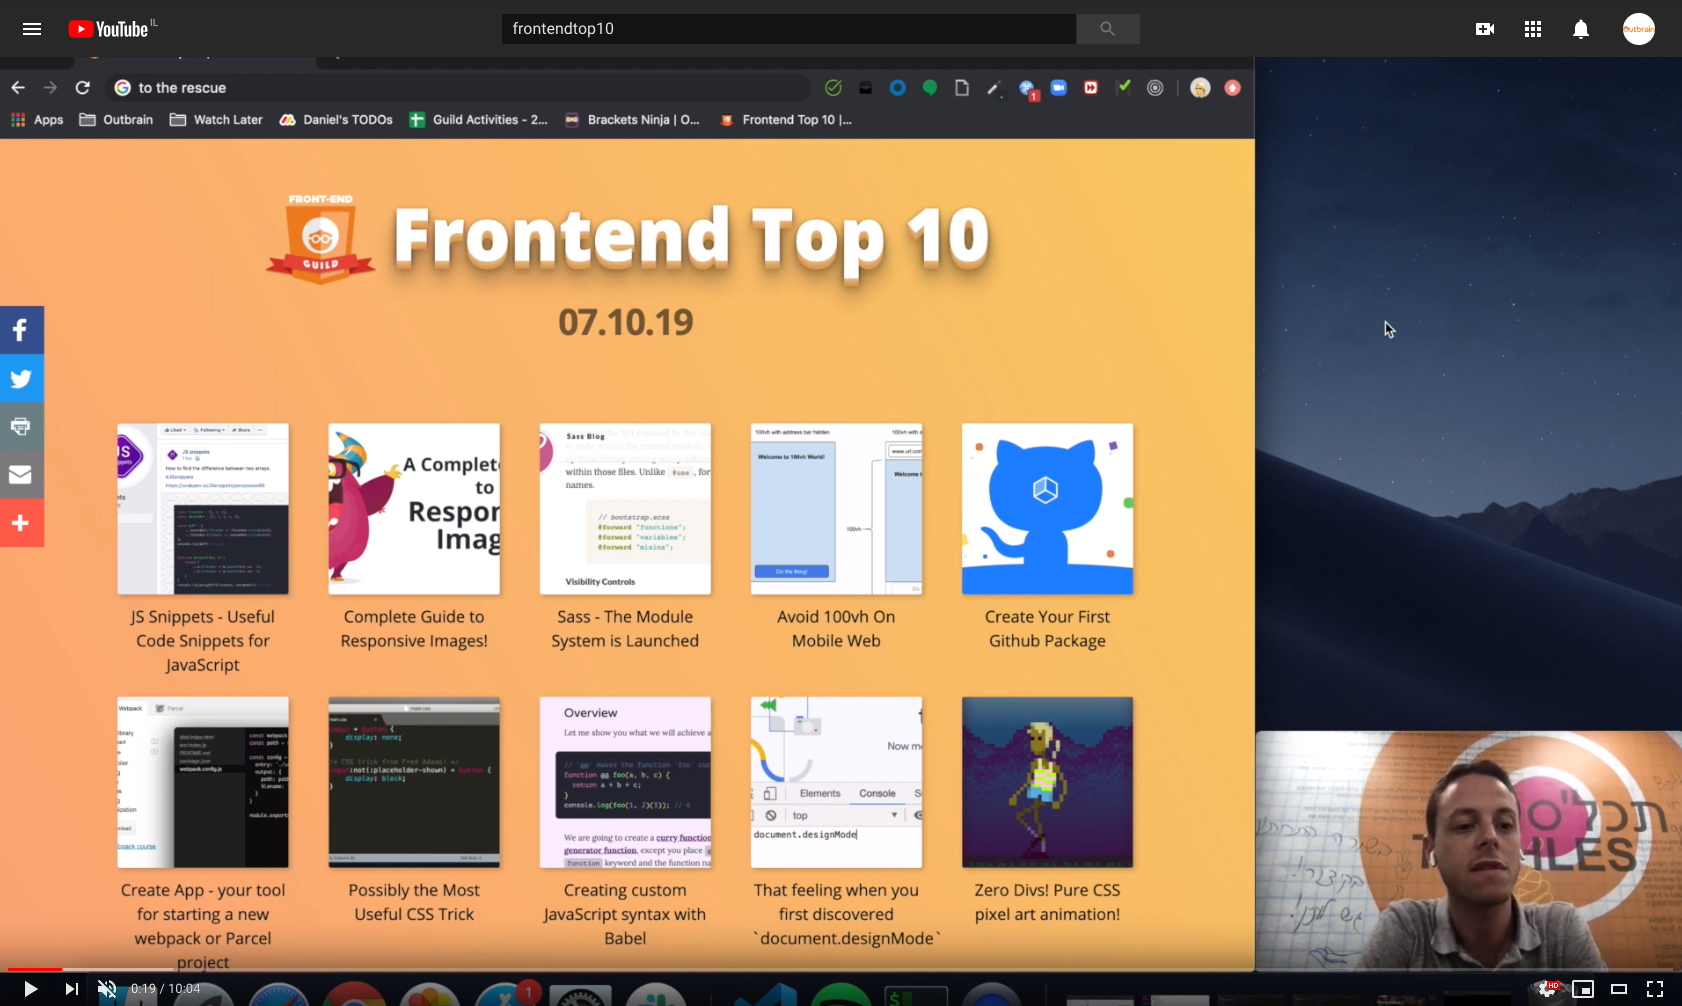1682x1006 pixels.
Task: Click the page document extension icon
Action: tap(962, 88)
